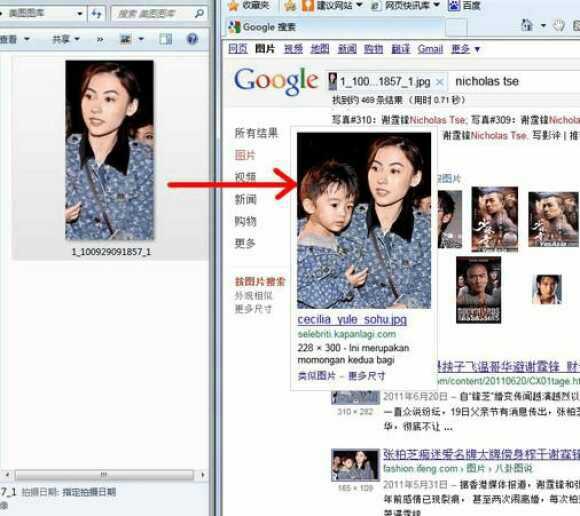
Task: Click 更多尺寸 link in image popup
Action: [x=366, y=377]
